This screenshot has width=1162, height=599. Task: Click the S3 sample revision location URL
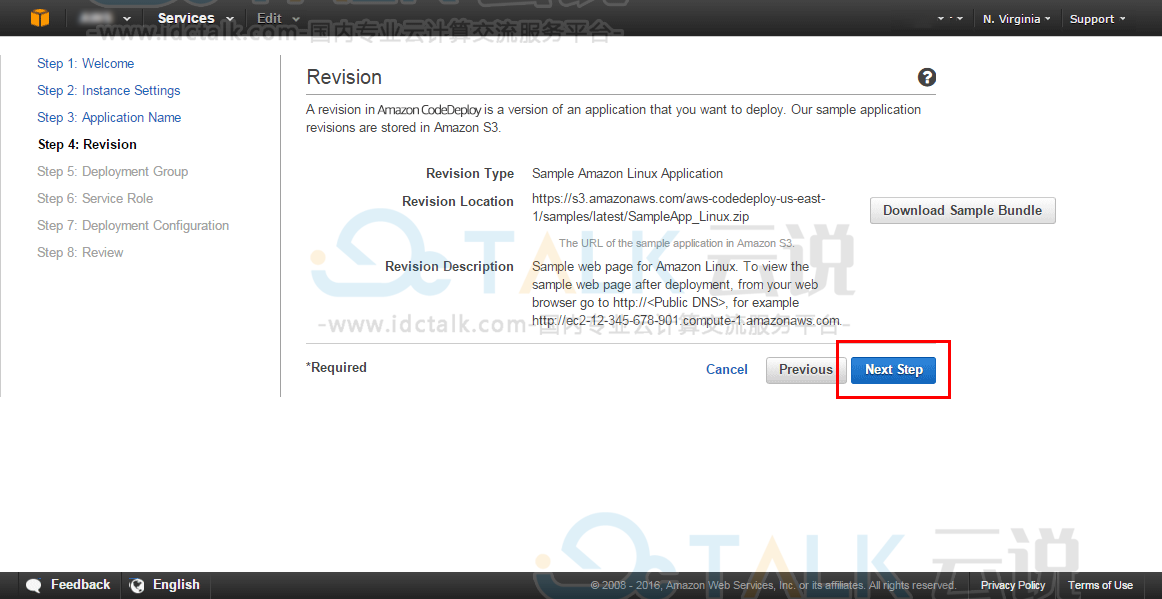coord(678,208)
